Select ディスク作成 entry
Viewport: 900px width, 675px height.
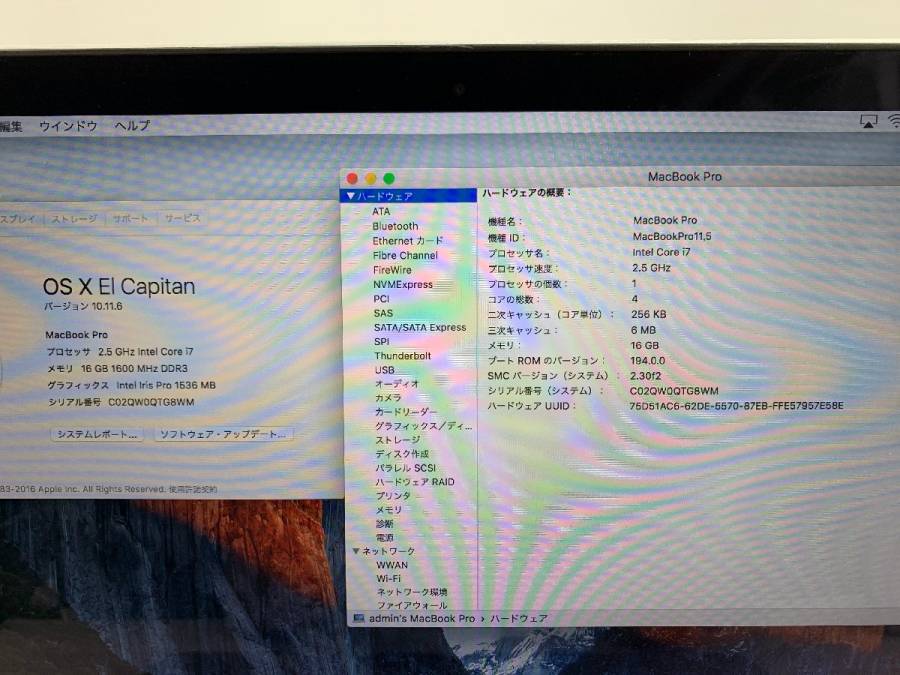point(402,454)
